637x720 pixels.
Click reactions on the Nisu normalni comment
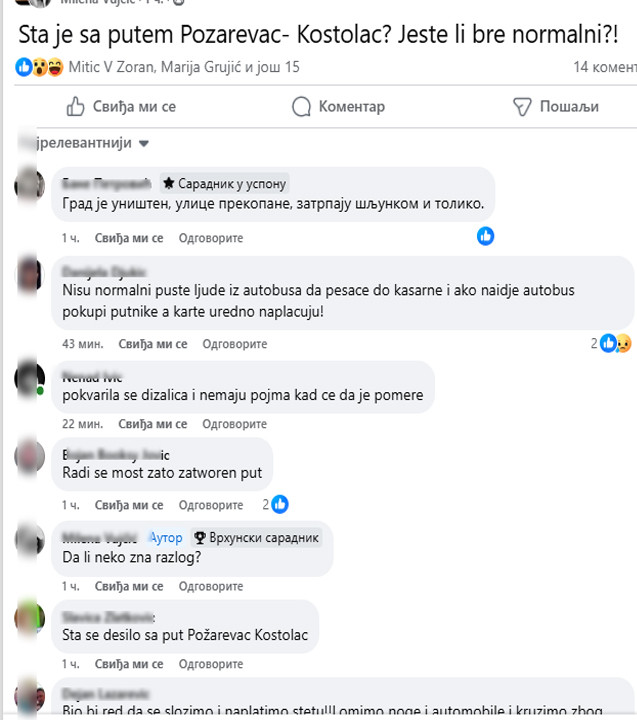(611, 343)
